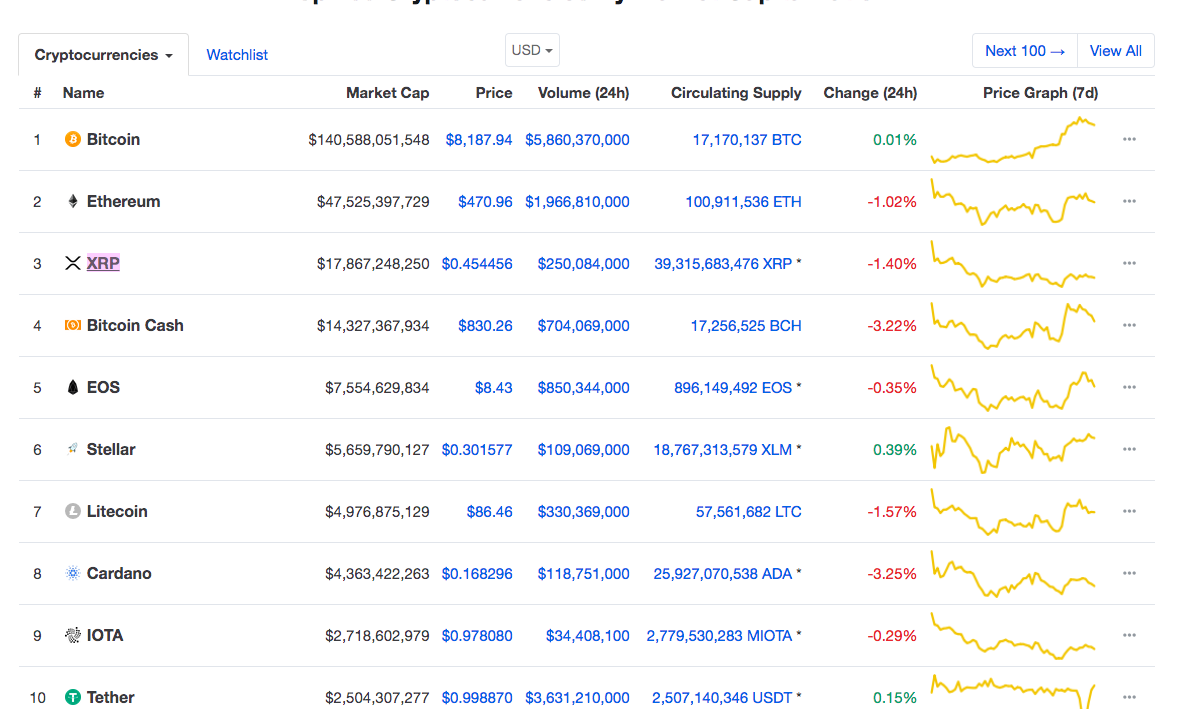The image size is (1191, 709).
Task: Open more options for Bitcoin Cash row
Action: 1129,325
